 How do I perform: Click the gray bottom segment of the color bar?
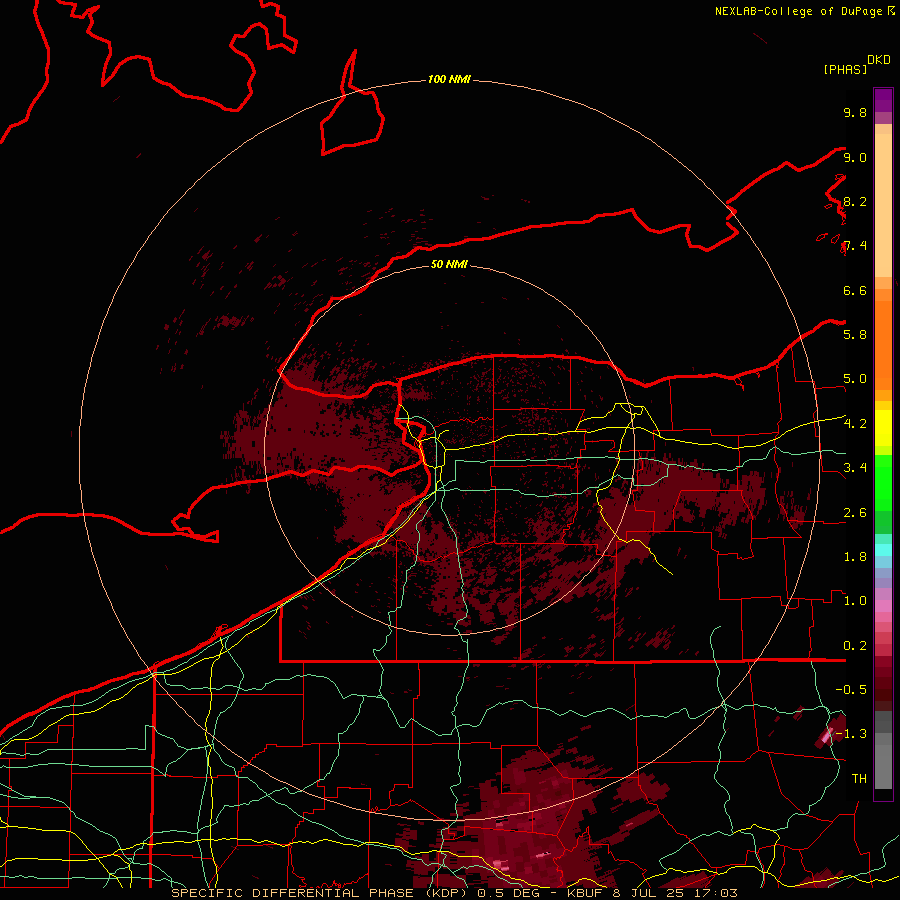click(883, 766)
